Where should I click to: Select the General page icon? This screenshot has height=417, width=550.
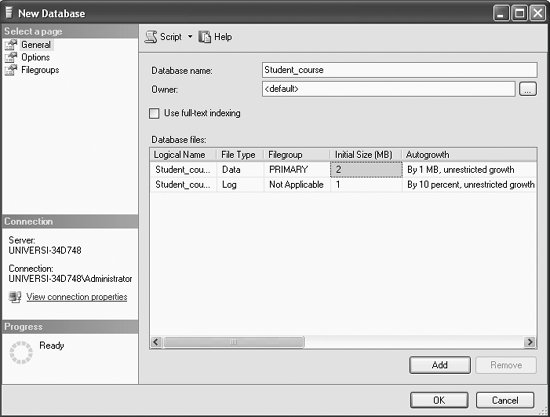click(x=11, y=45)
